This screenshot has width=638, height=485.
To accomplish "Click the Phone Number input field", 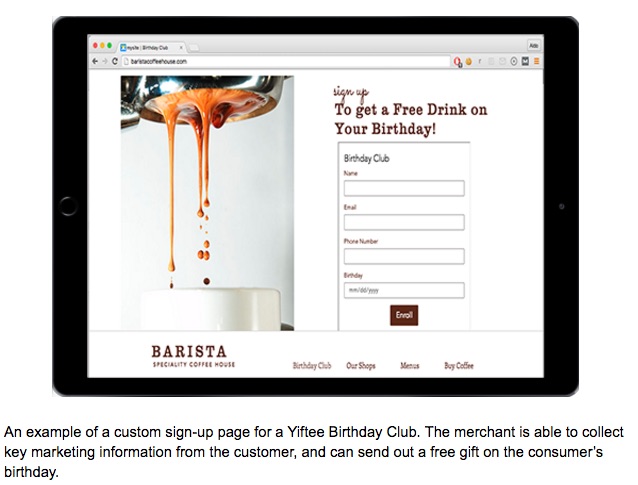I will pyautogui.click(x=404, y=256).
